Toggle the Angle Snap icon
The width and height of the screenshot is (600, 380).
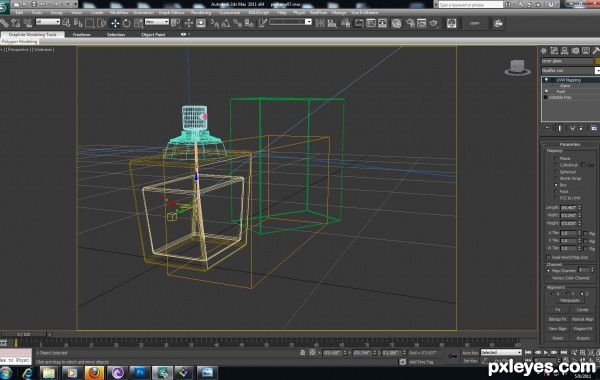pyautogui.click(x=226, y=24)
